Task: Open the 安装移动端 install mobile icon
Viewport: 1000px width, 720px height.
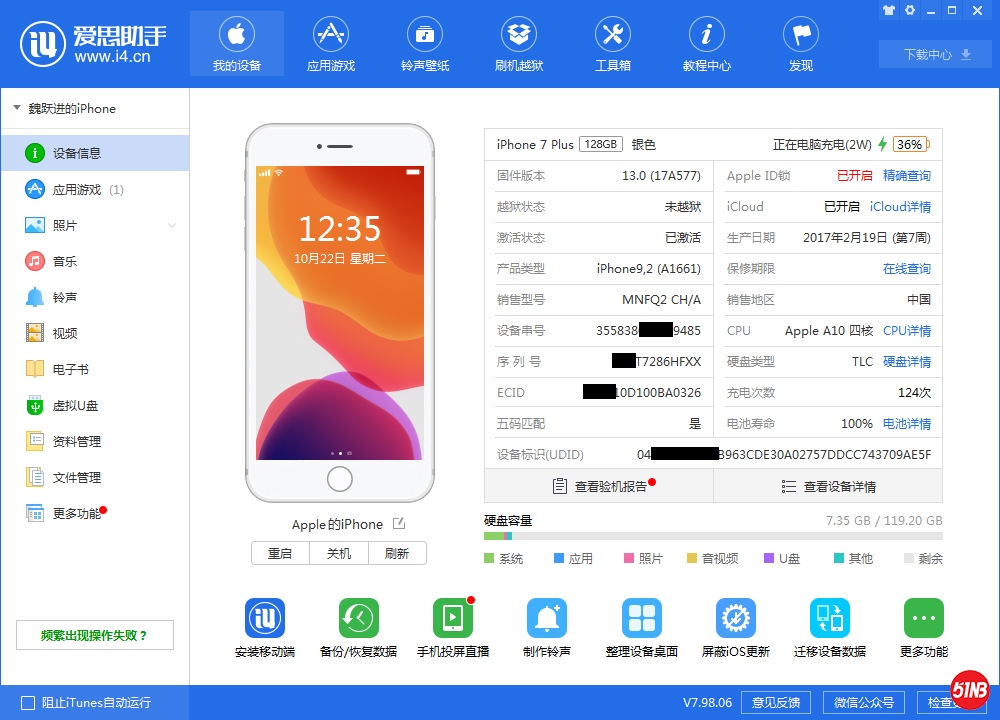Action: [265, 619]
